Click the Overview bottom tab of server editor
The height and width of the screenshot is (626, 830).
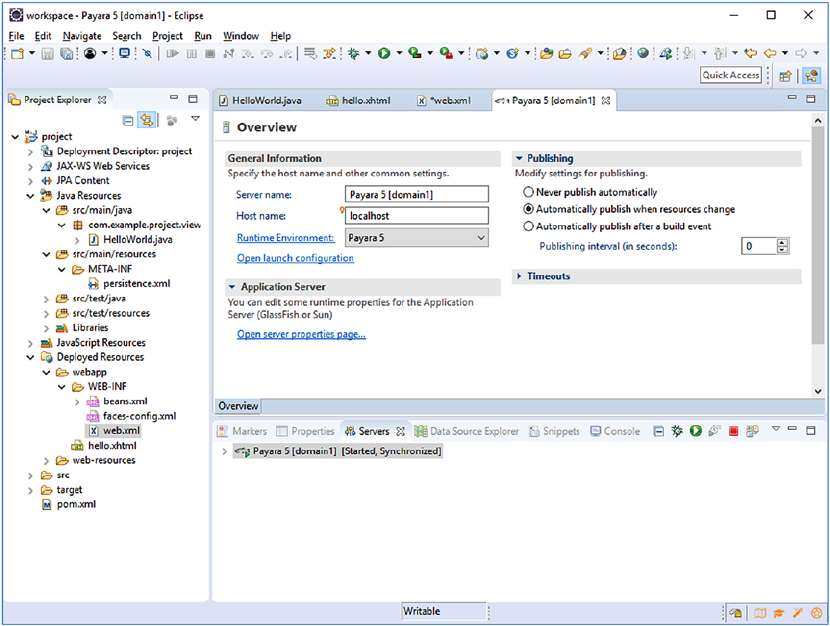click(238, 406)
